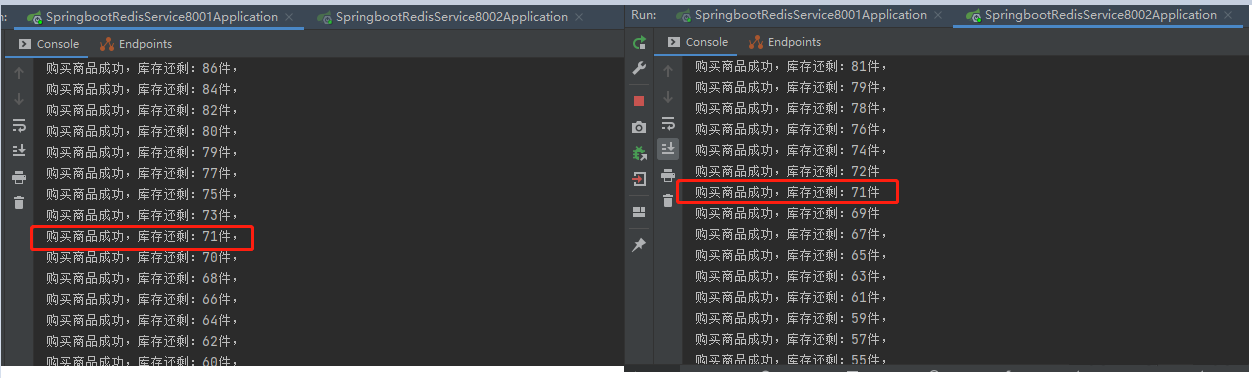Click up-arrow stack trace icon in right console

pyautogui.click(x=668, y=71)
